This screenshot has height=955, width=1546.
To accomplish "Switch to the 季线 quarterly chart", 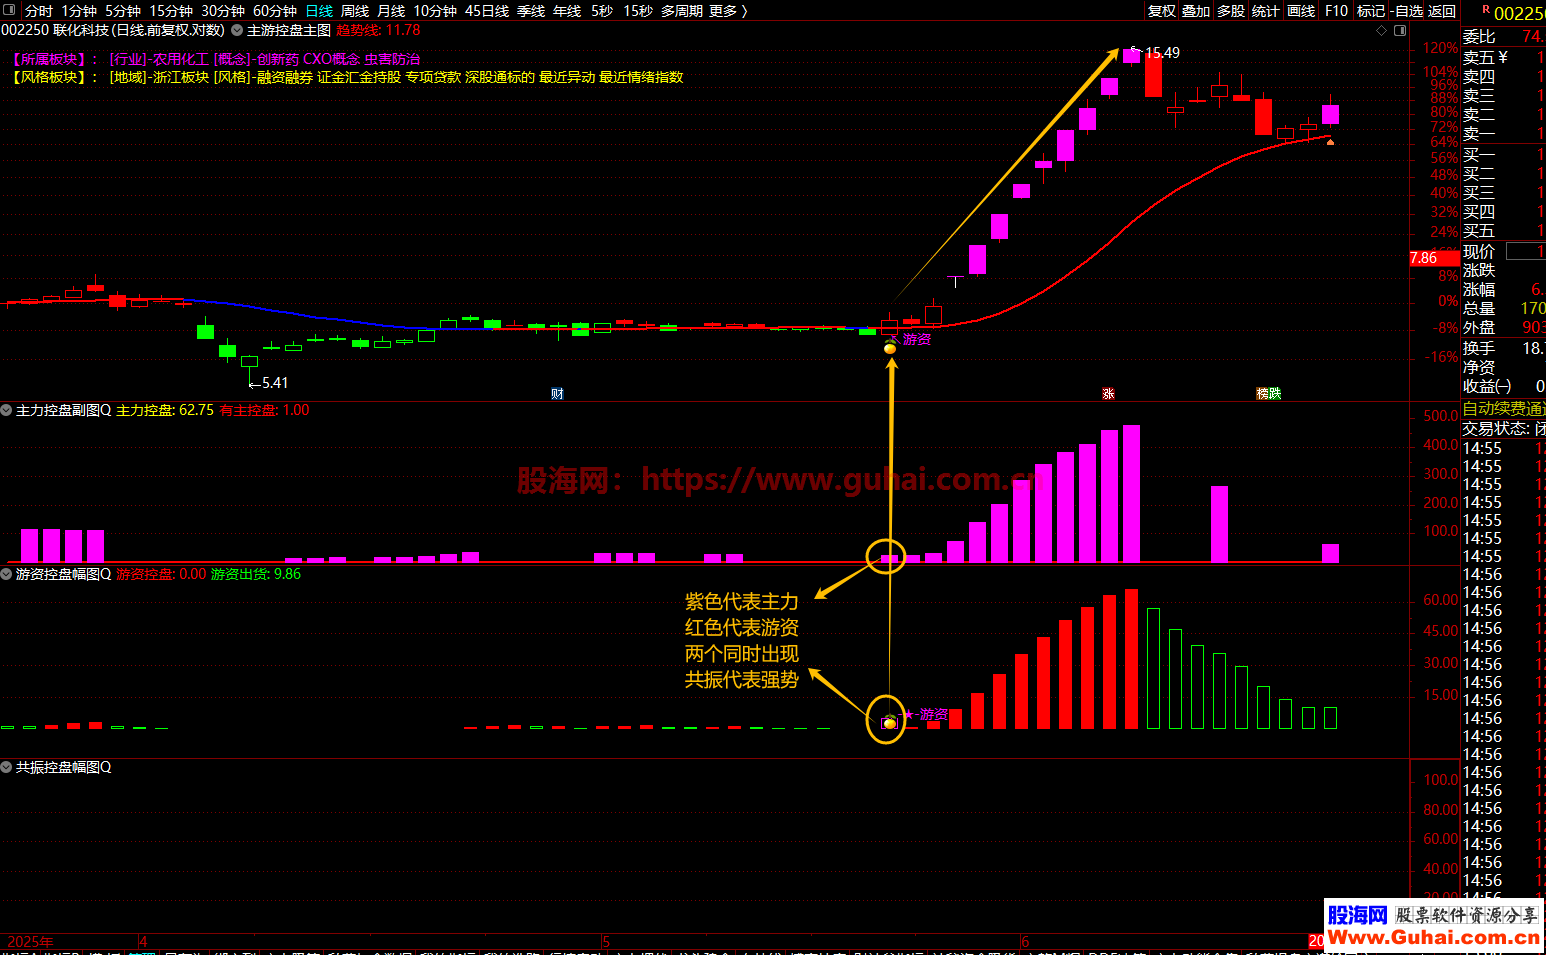I will (x=531, y=11).
